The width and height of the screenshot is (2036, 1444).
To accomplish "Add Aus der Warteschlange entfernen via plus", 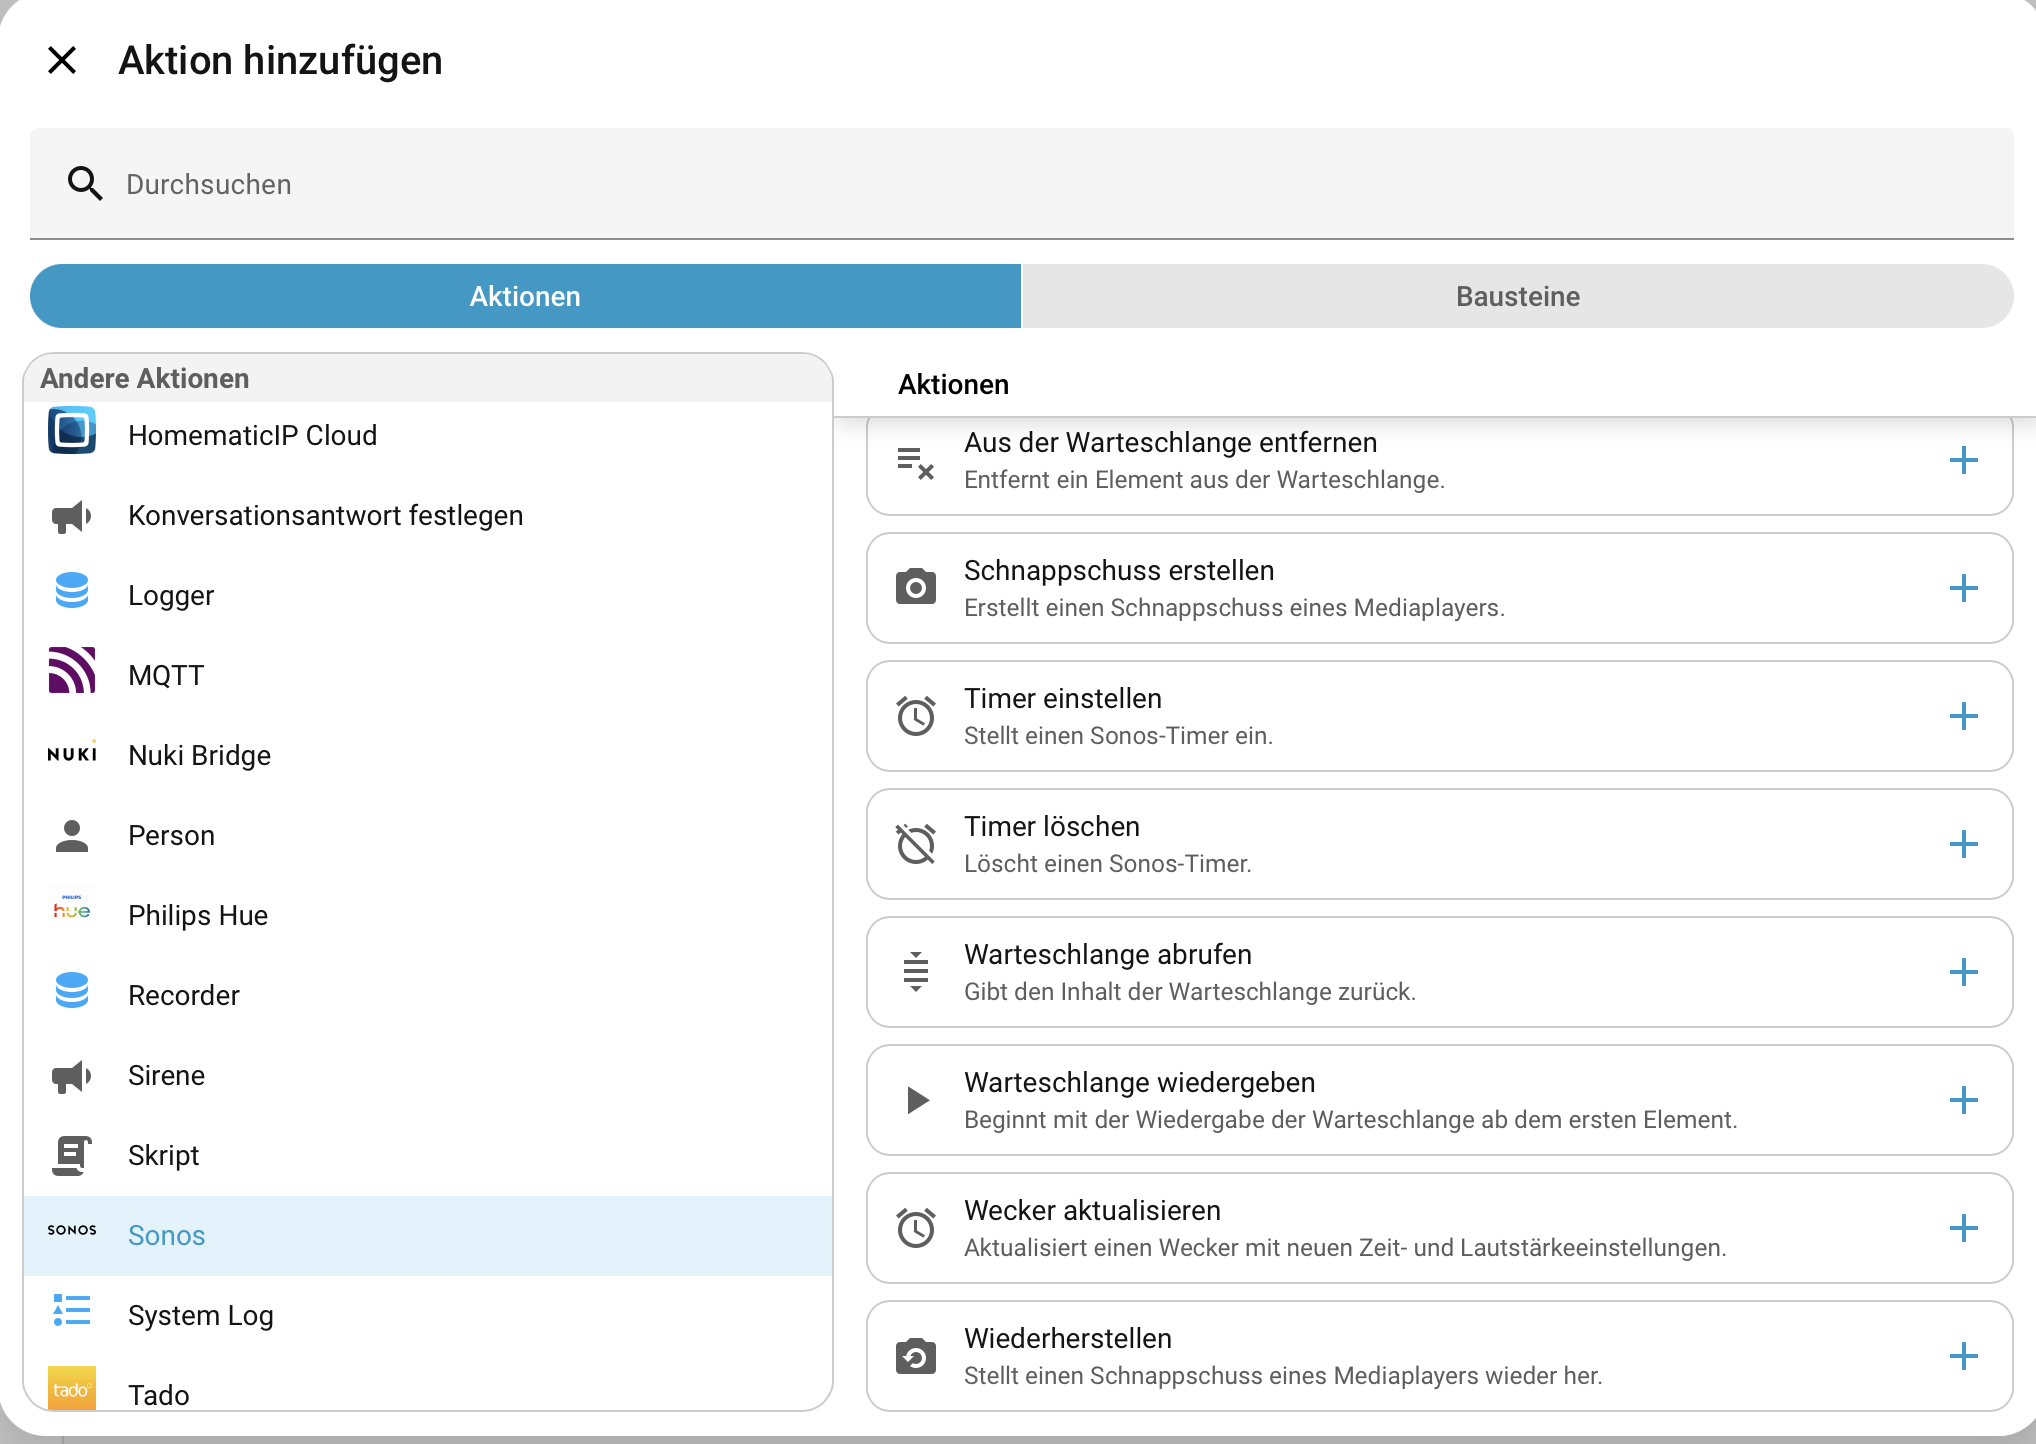I will click(1963, 460).
